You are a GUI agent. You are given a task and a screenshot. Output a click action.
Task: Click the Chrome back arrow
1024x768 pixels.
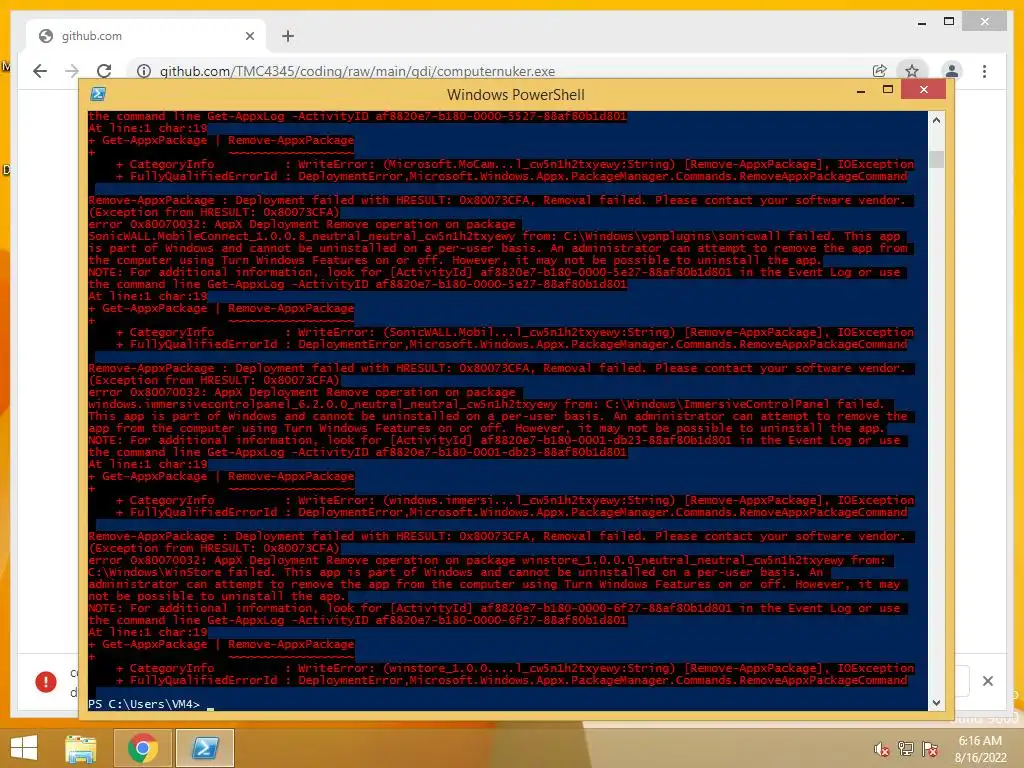tap(40, 71)
